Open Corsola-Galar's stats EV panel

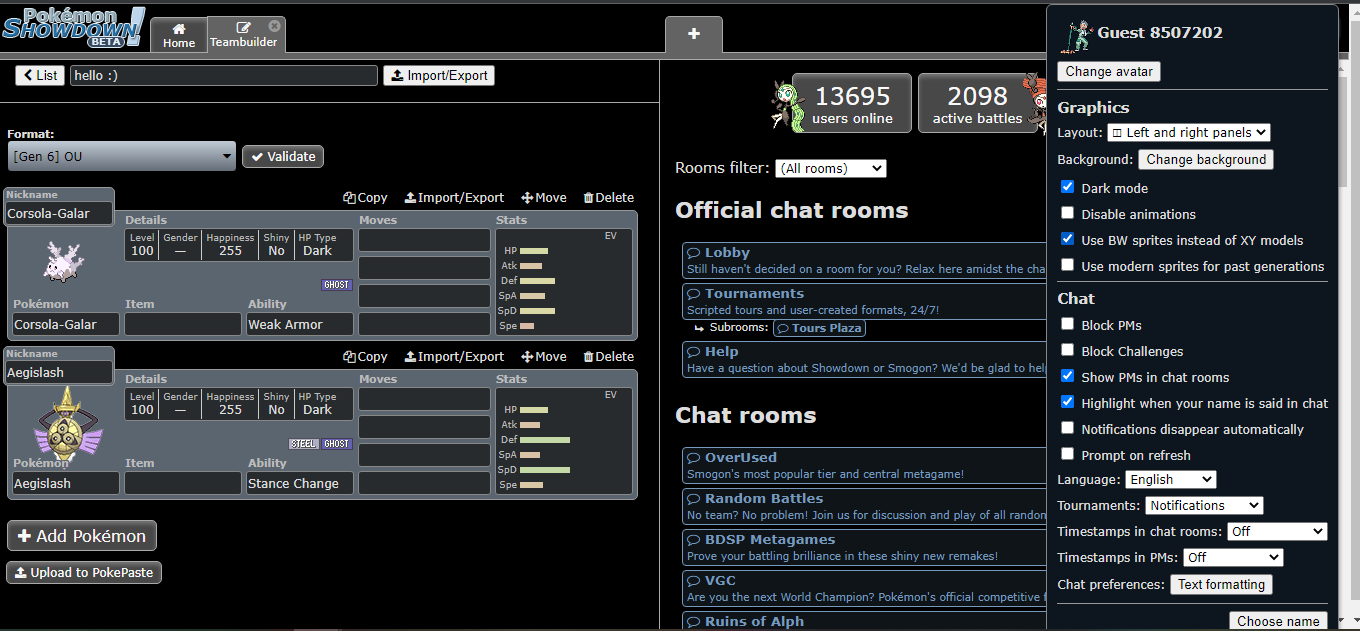[564, 282]
